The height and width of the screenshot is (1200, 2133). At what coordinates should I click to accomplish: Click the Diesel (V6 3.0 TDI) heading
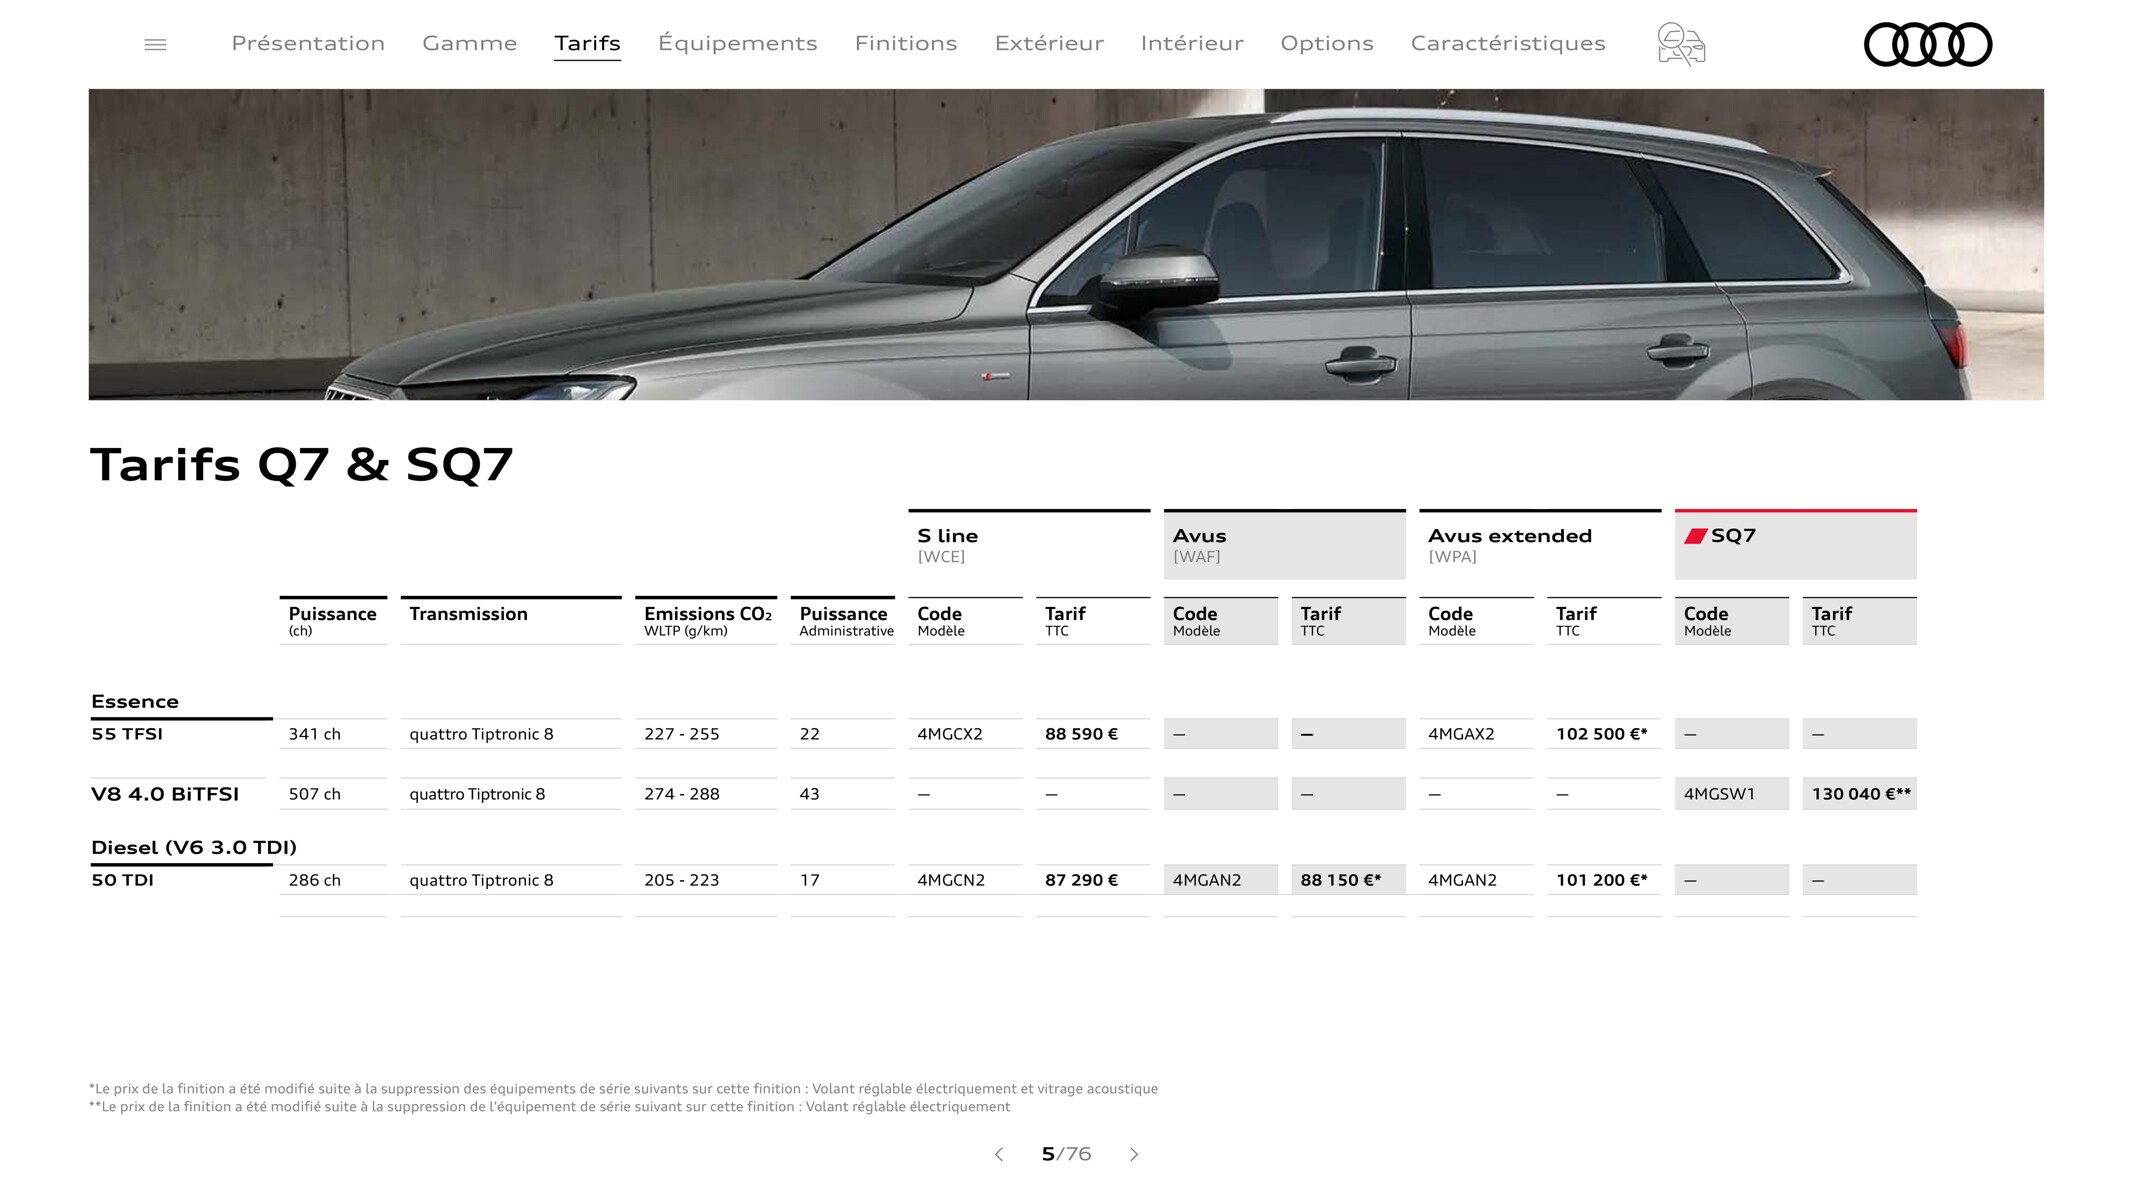[x=194, y=847]
